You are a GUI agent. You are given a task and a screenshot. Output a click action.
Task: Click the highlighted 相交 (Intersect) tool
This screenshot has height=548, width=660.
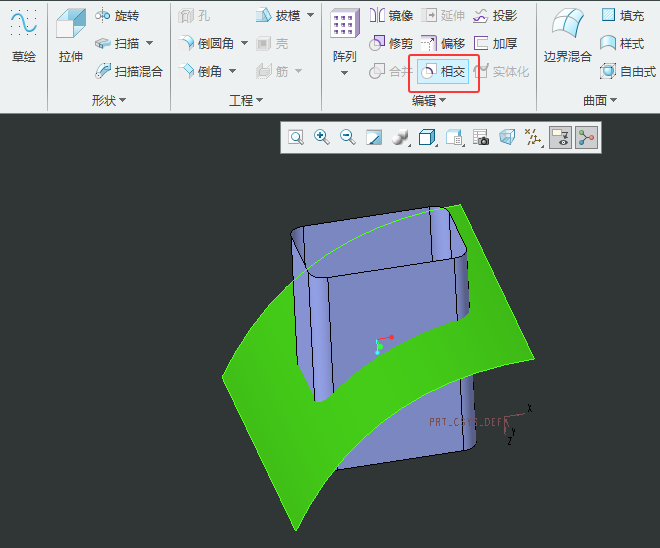[443, 72]
